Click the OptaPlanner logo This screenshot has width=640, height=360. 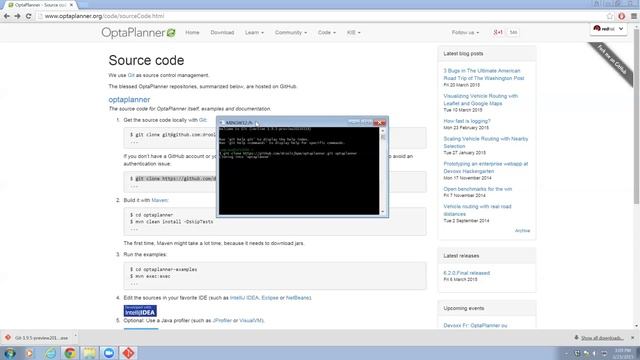(x=138, y=33)
